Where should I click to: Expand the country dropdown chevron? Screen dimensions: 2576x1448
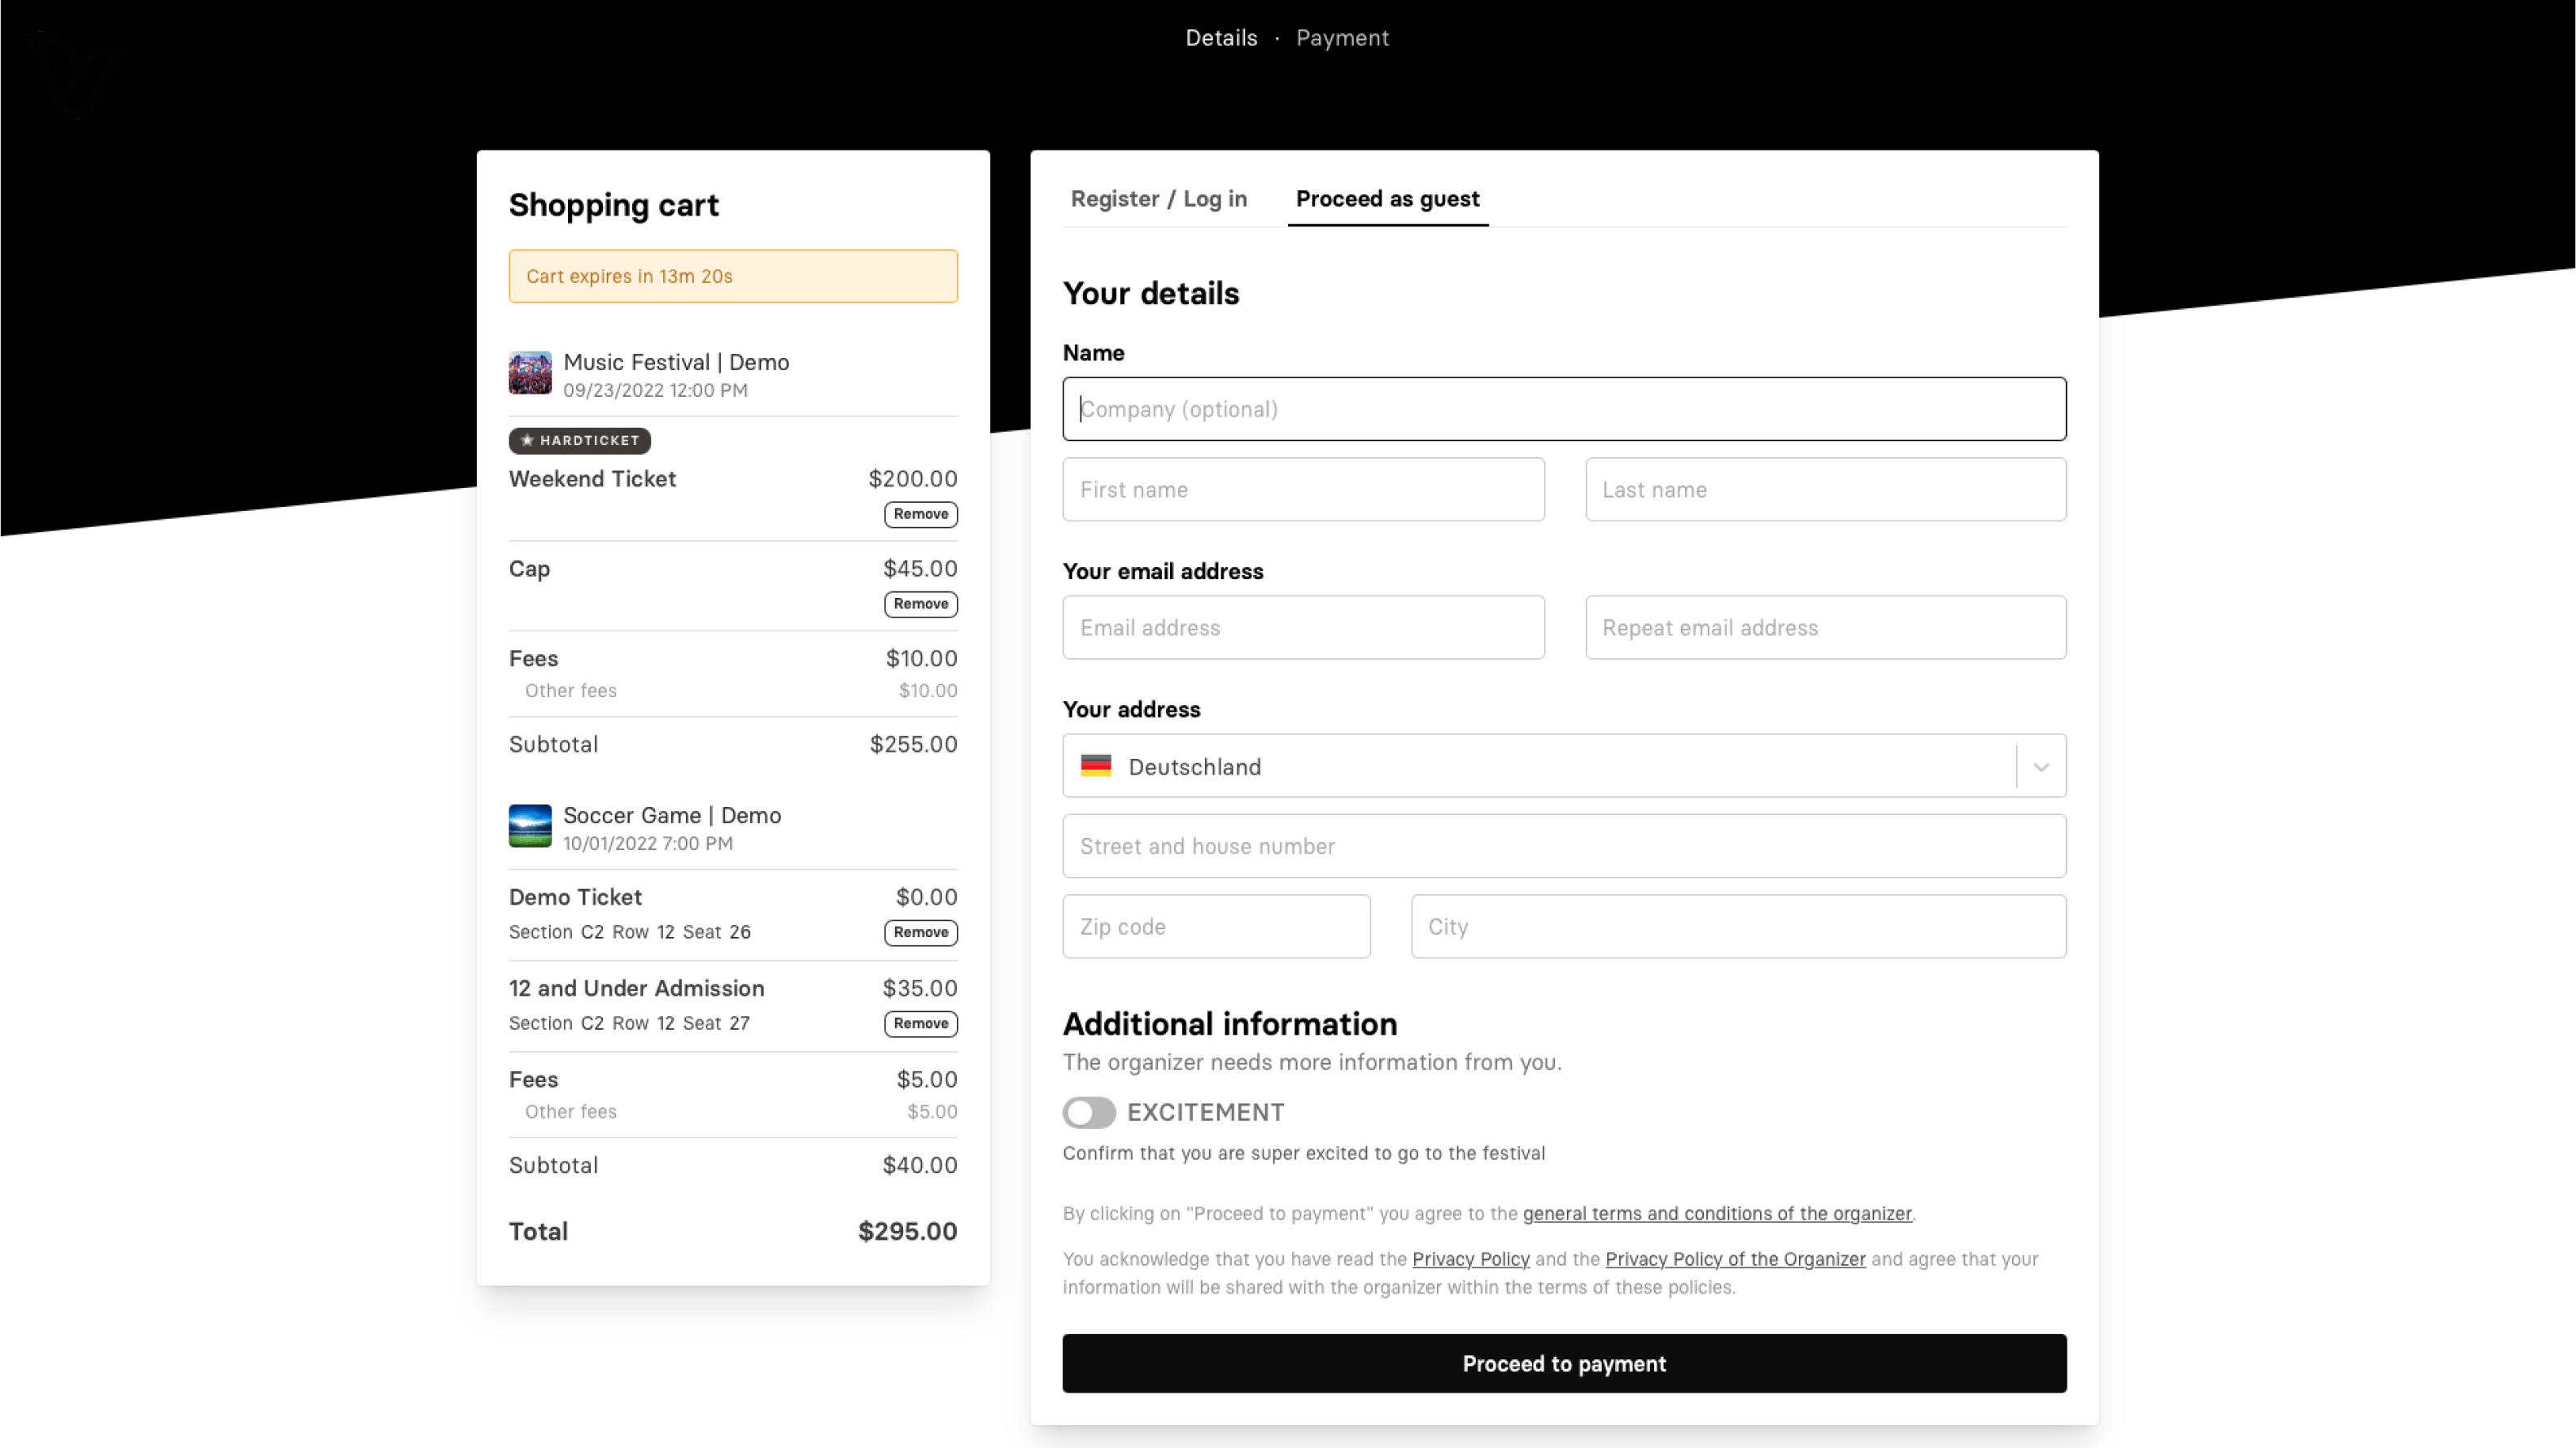[x=2041, y=767]
